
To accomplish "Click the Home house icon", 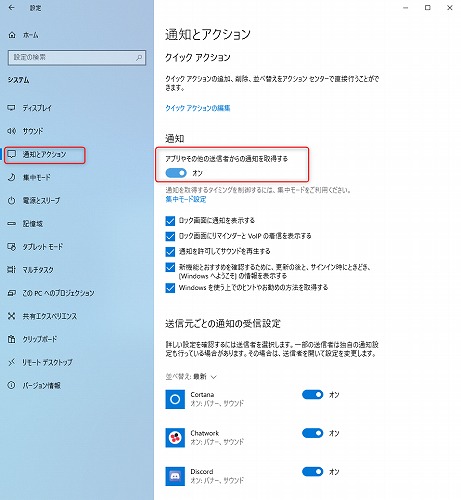I will pos(12,35).
